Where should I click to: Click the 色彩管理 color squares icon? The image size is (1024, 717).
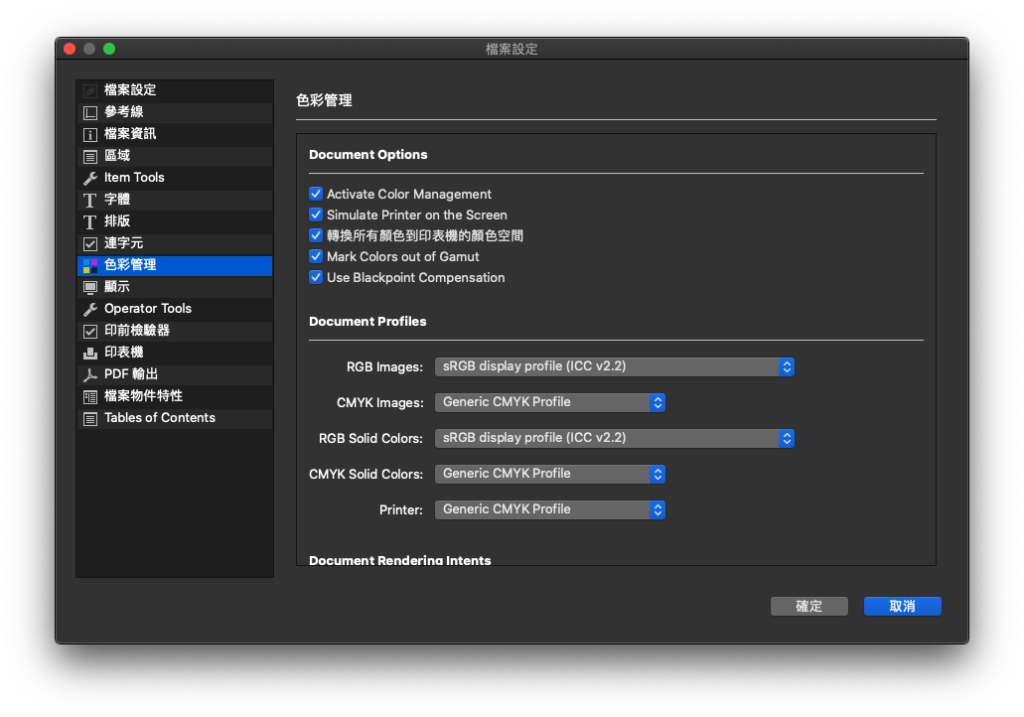90,266
